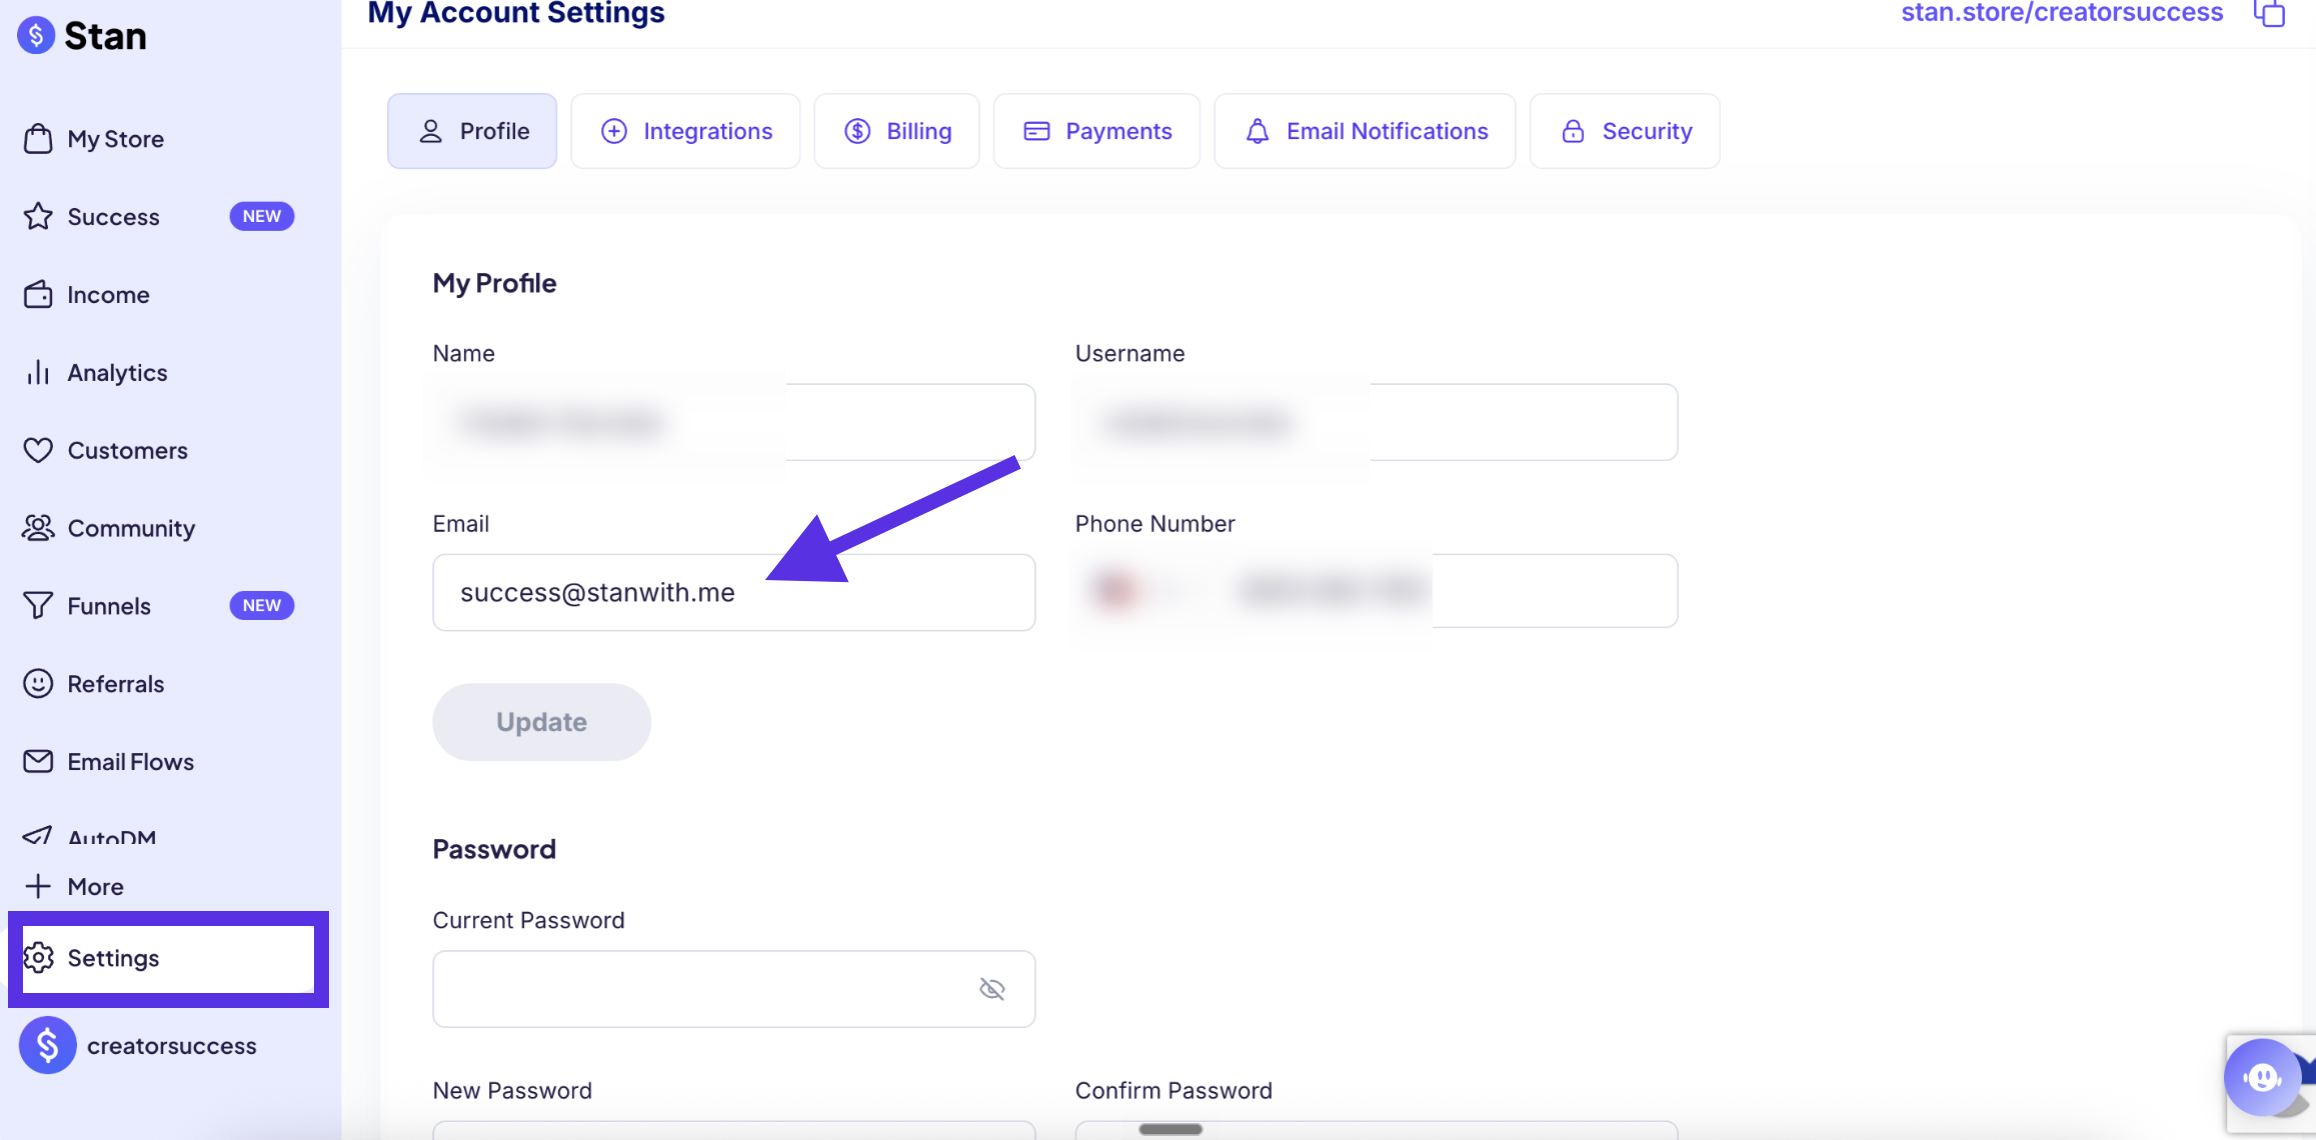Click the Stan logo icon
This screenshot has width=2316, height=1140.
click(x=36, y=36)
